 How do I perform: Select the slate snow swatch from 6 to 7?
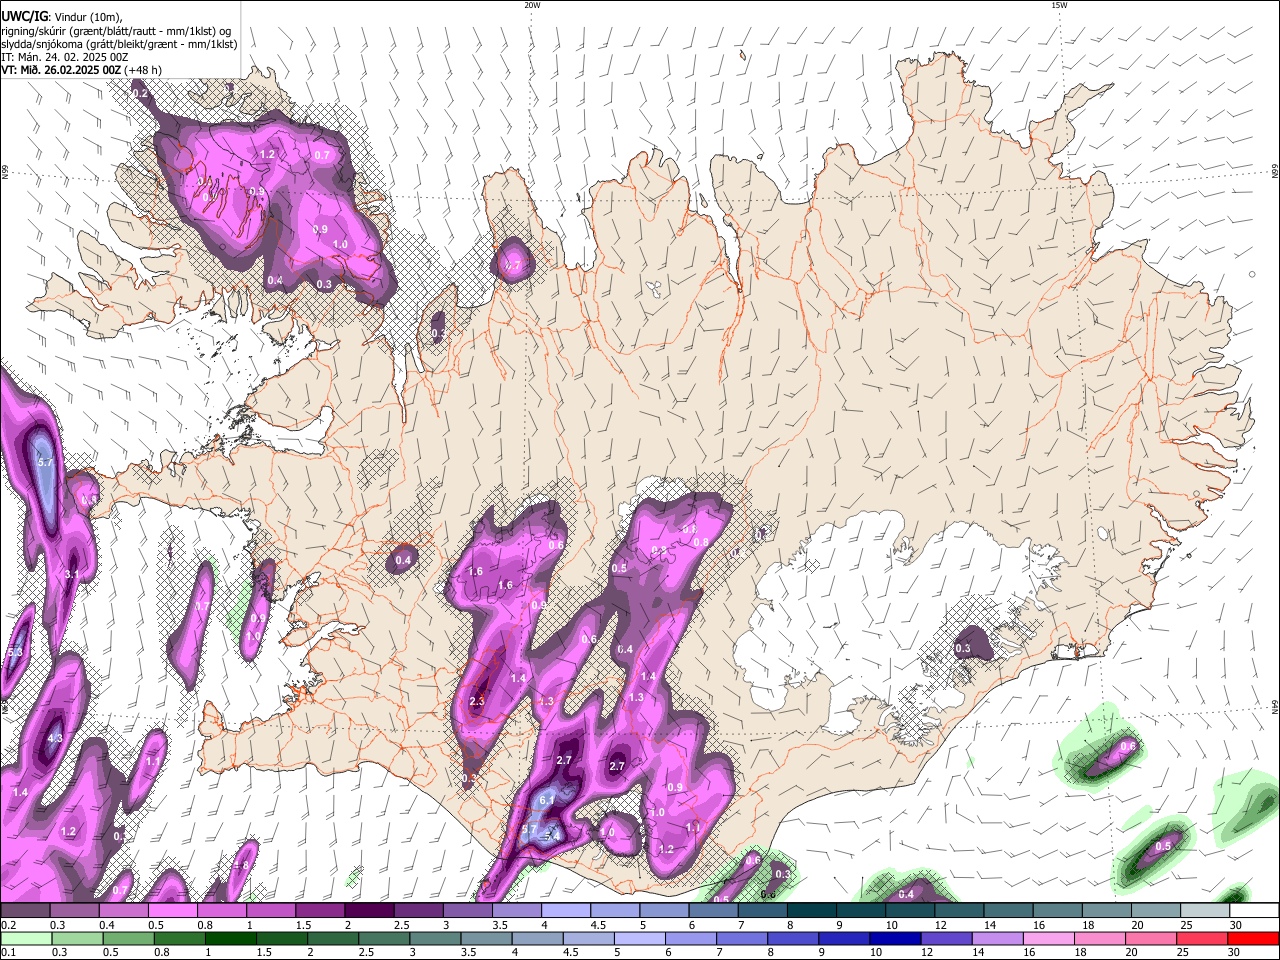(714, 911)
